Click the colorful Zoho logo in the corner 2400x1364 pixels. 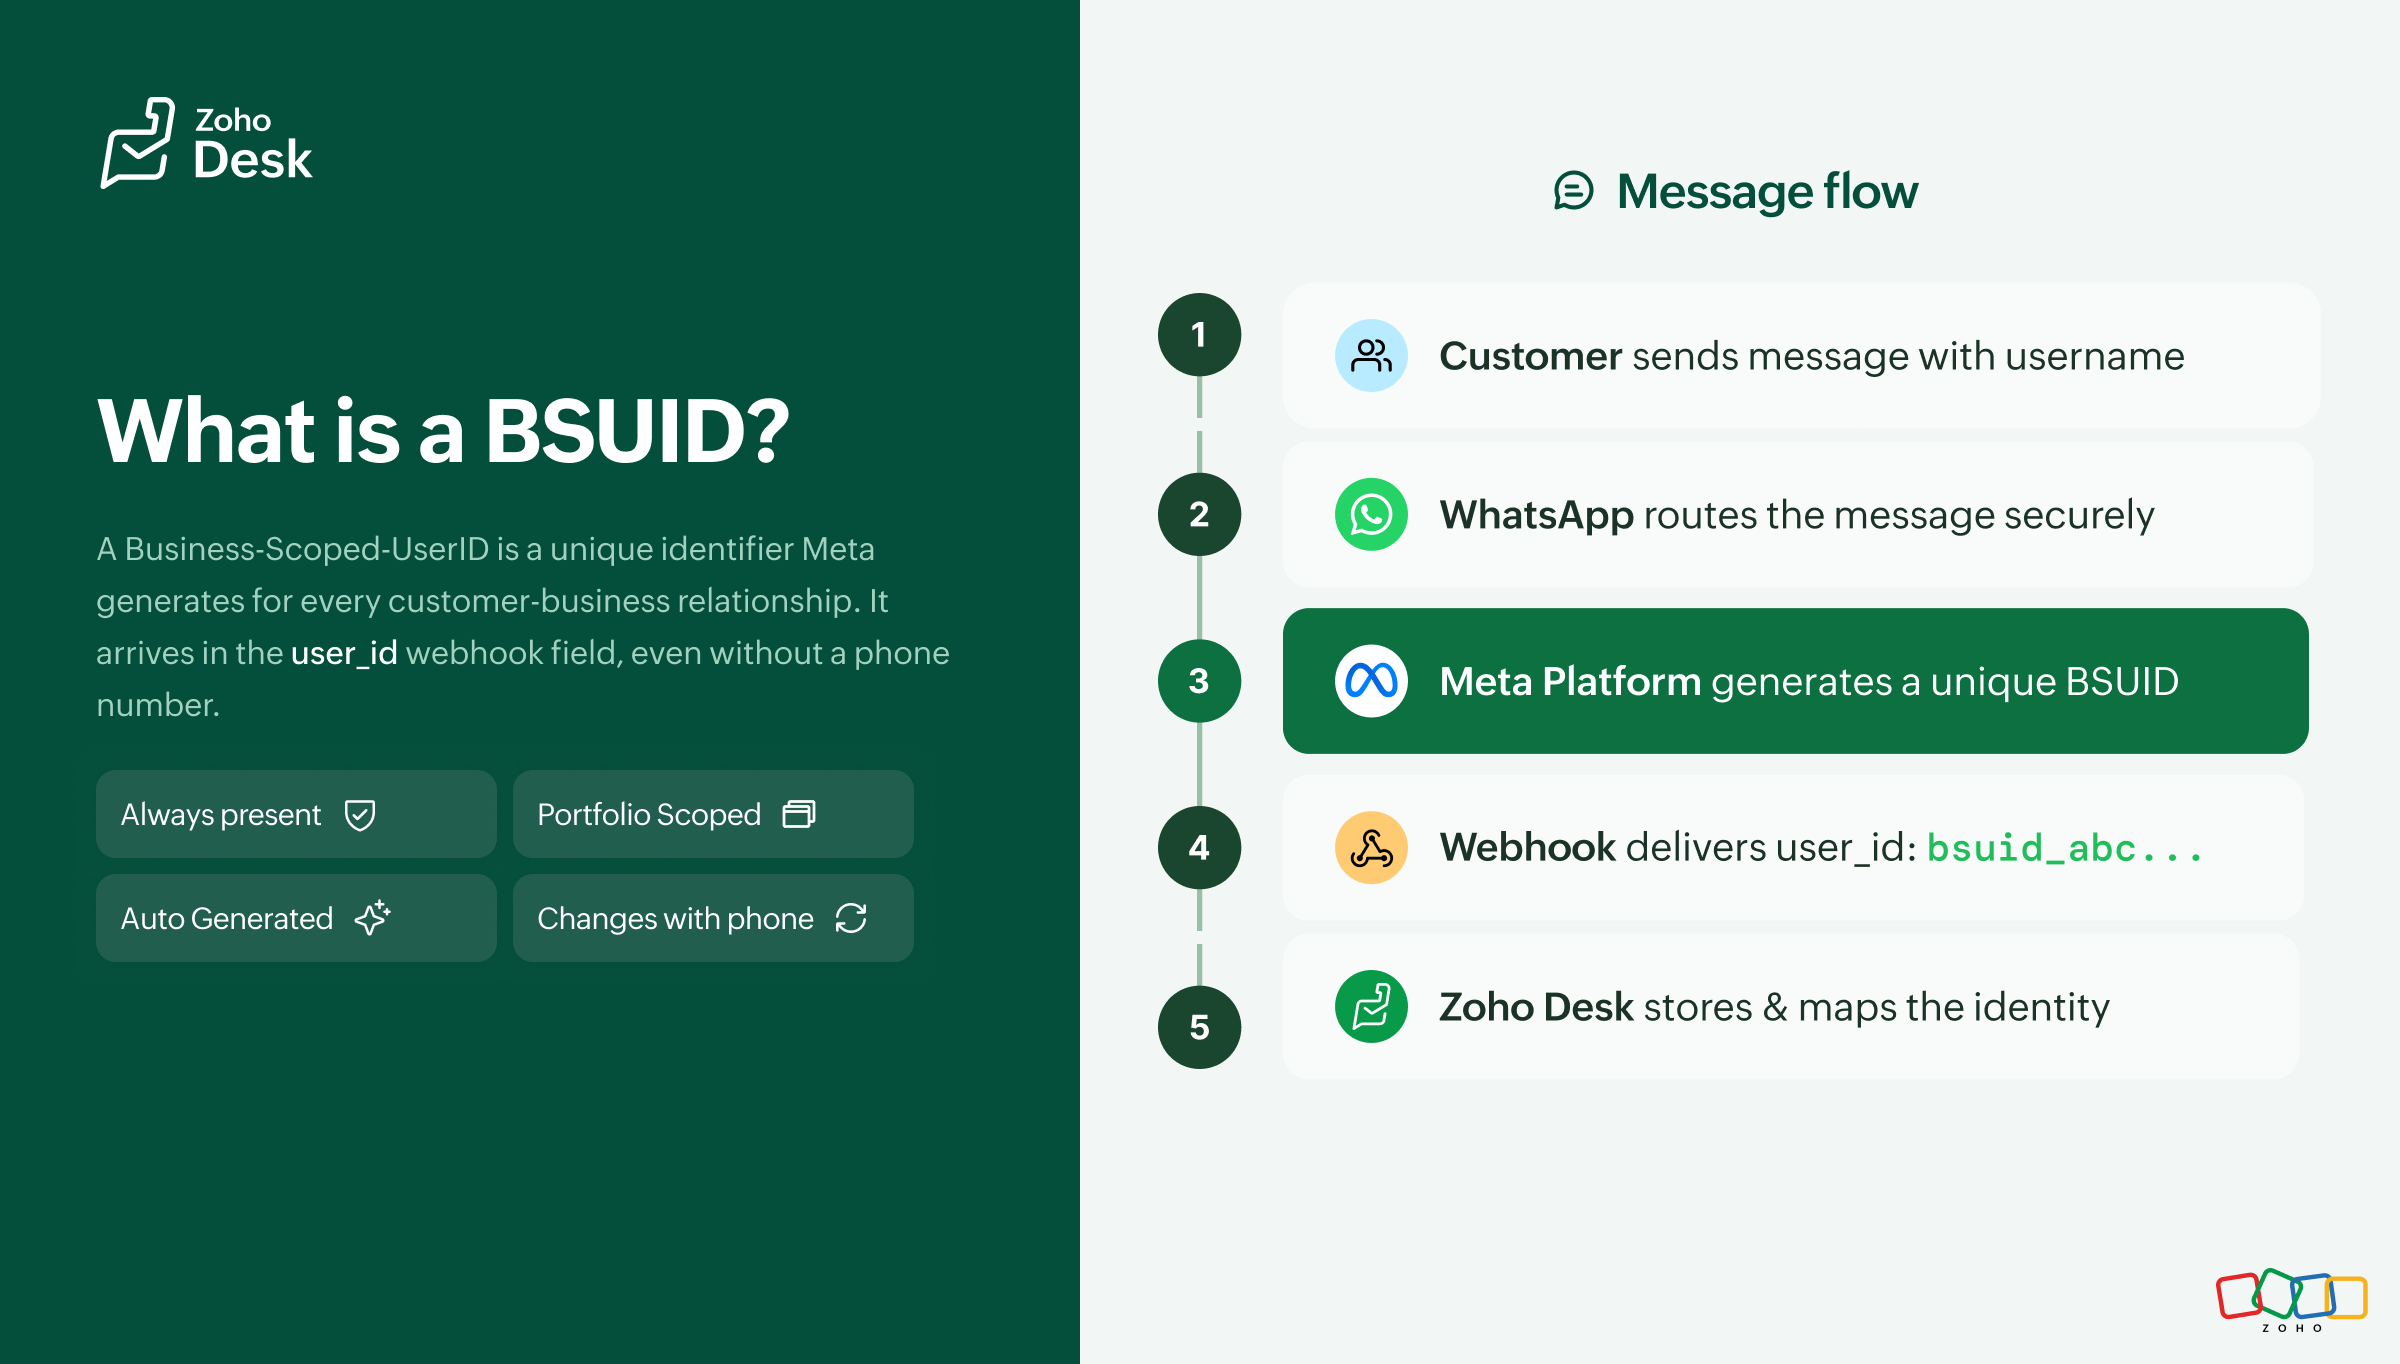pyautogui.click(x=2292, y=1300)
